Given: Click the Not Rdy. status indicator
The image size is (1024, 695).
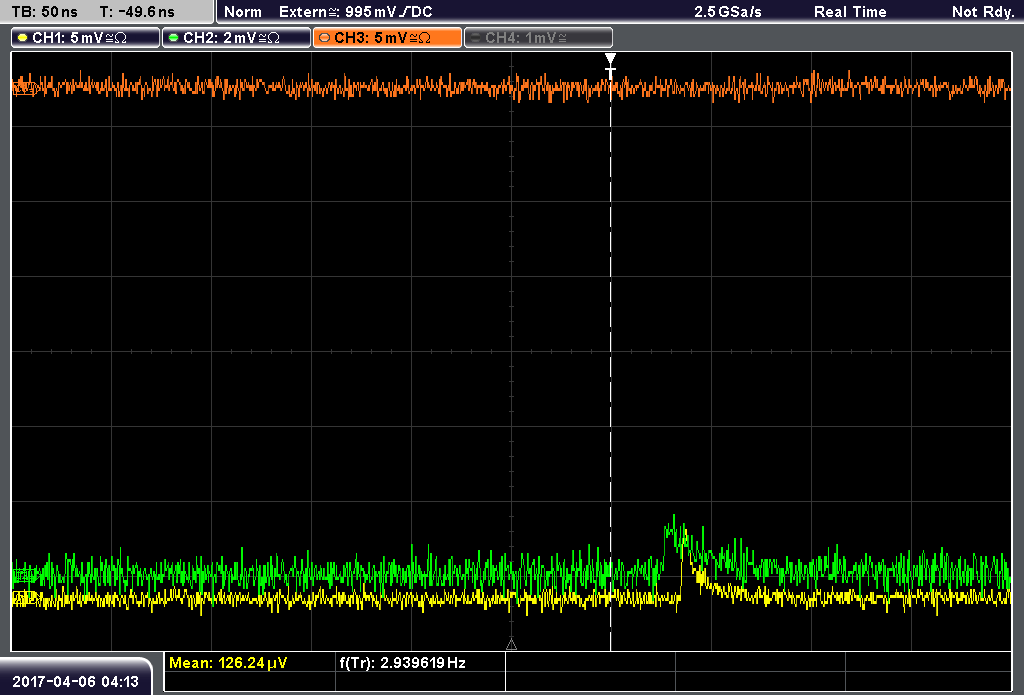Looking at the screenshot, I should click(x=982, y=12).
